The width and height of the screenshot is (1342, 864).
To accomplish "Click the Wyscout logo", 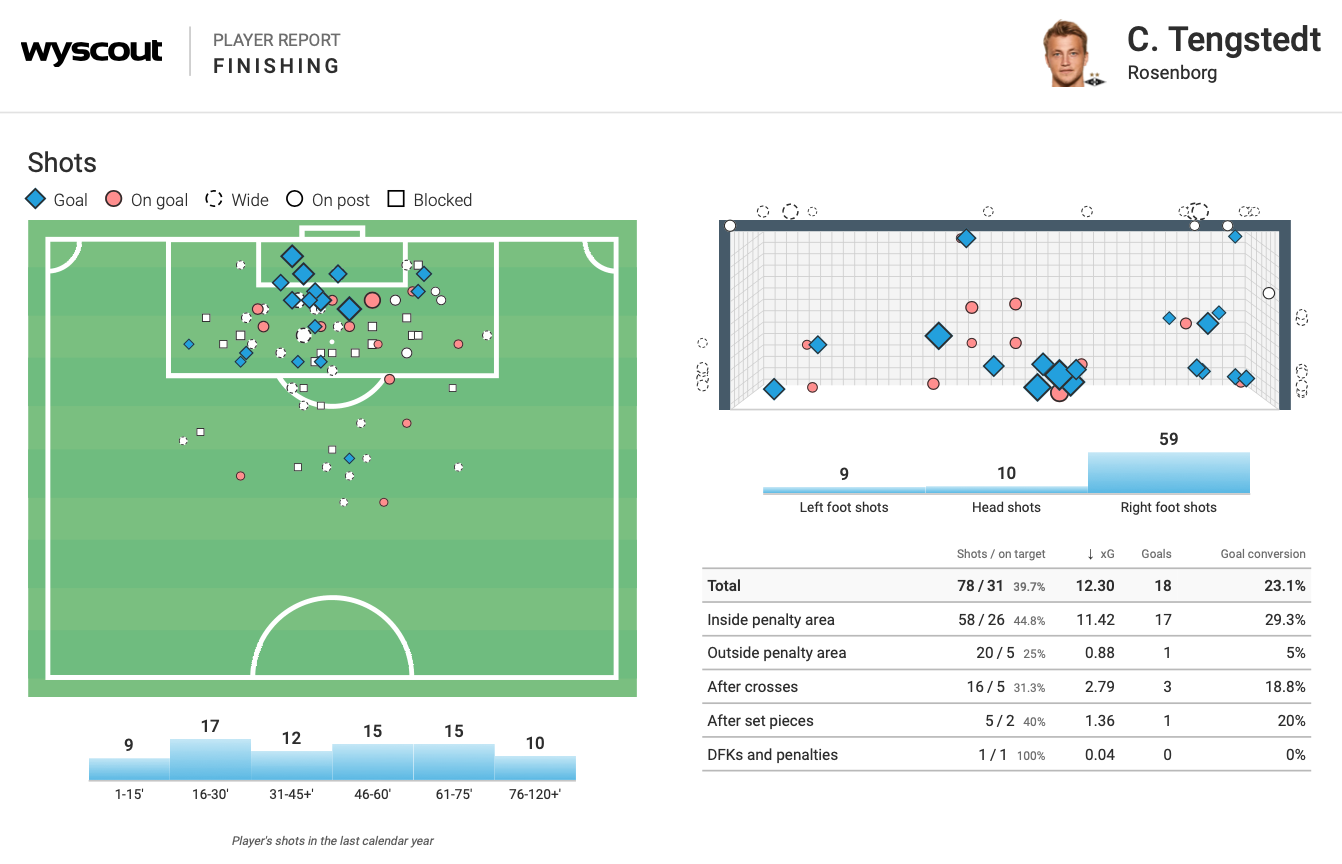I will tap(91, 52).
